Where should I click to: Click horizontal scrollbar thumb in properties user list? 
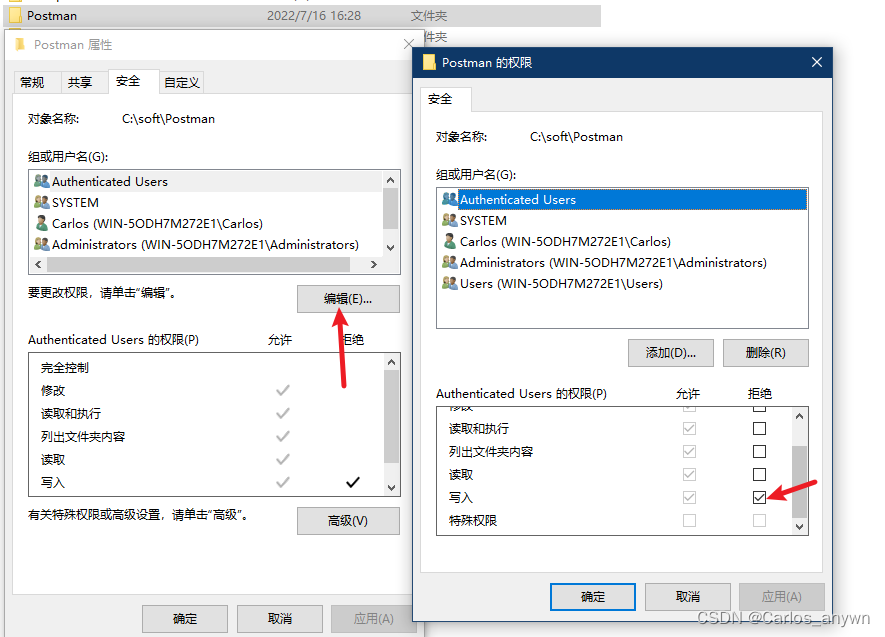tap(199, 264)
